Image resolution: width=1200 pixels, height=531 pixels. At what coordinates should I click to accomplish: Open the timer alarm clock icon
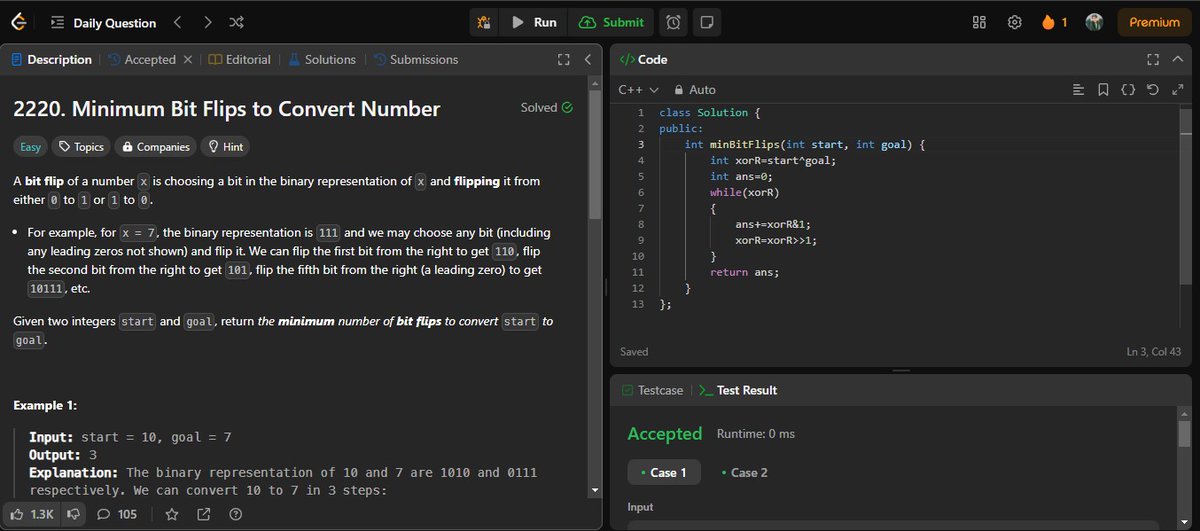tap(674, 22)
